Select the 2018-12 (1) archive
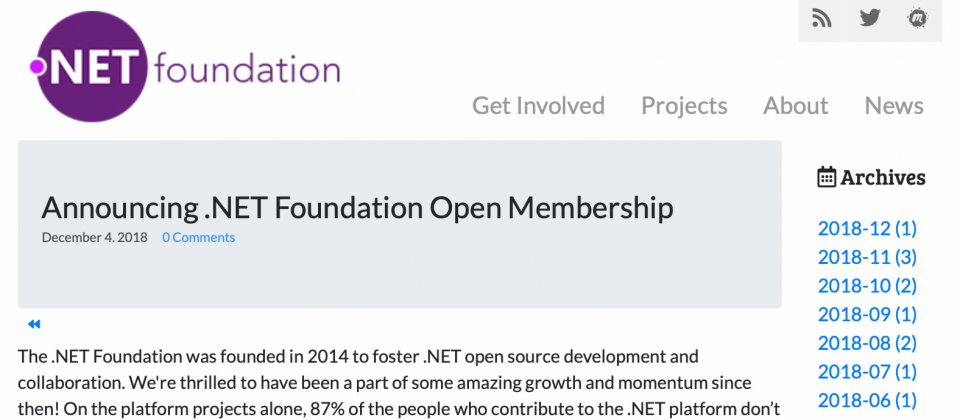This screenshot has height=420, width=960. (868, 228)
